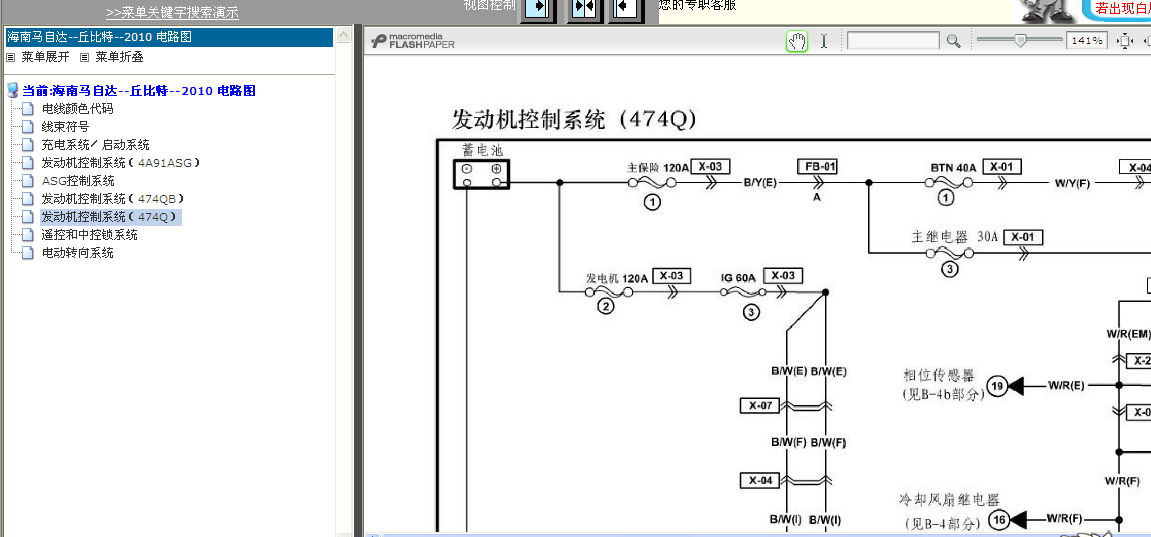The width and height of the screenshot is (1151, 537).
Task: Click document icon next to 遥控和中控锁系统
Action: pos(28,235)
